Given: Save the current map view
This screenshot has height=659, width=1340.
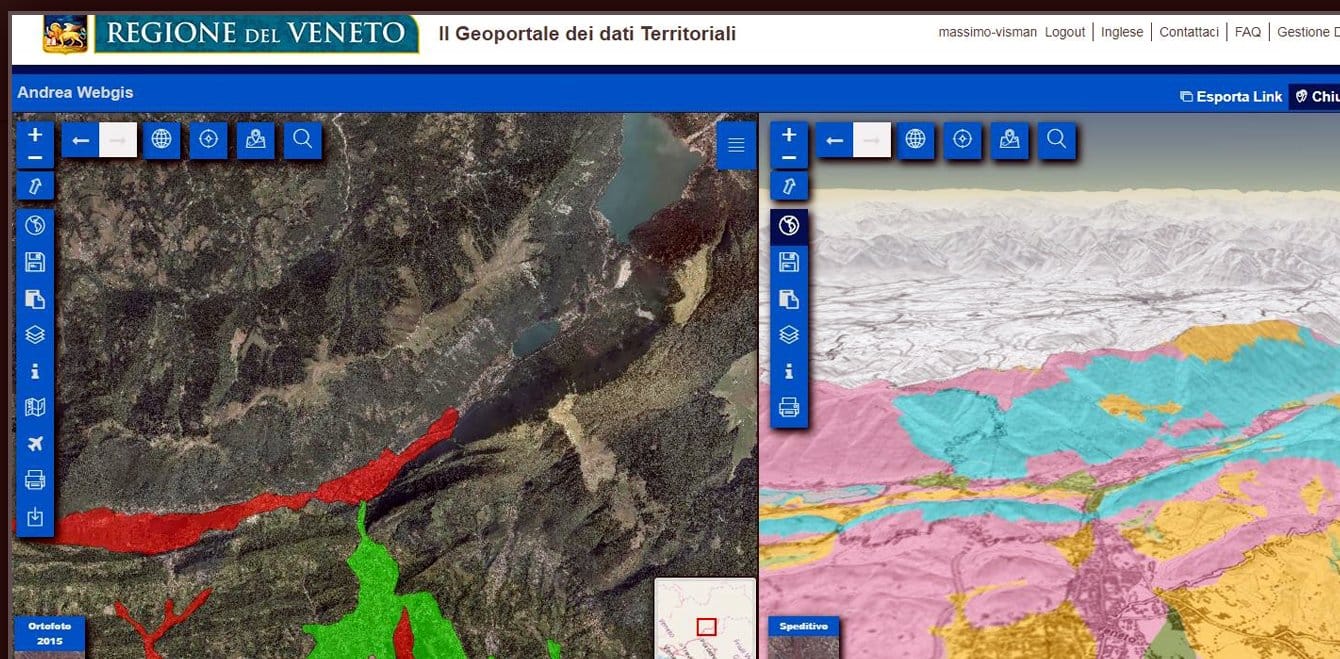Looking at the screenshot, I should point(35,261).
